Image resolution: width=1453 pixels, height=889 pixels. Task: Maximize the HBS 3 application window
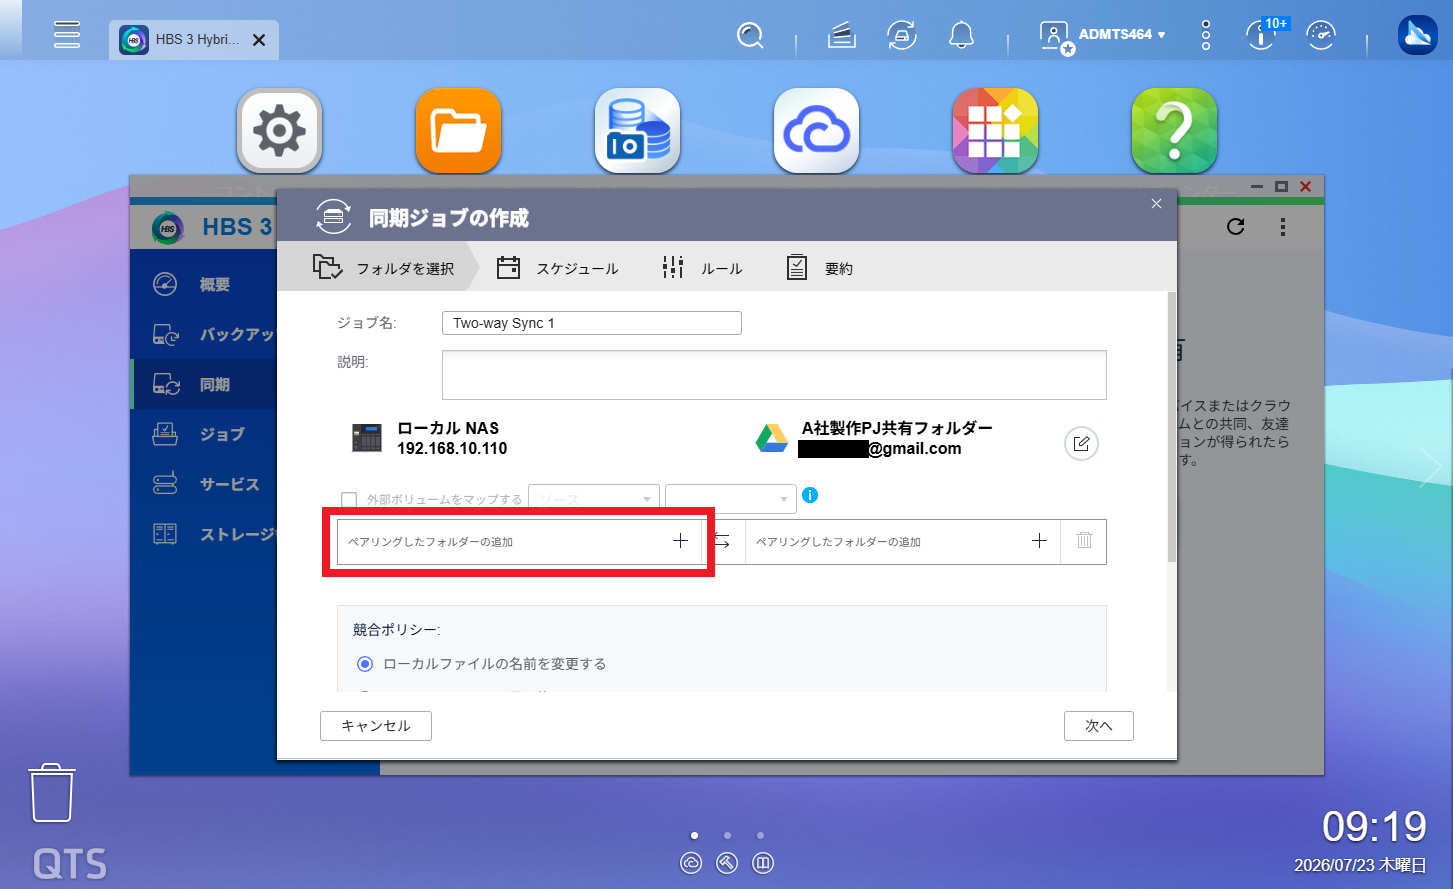click(1281, 187)
